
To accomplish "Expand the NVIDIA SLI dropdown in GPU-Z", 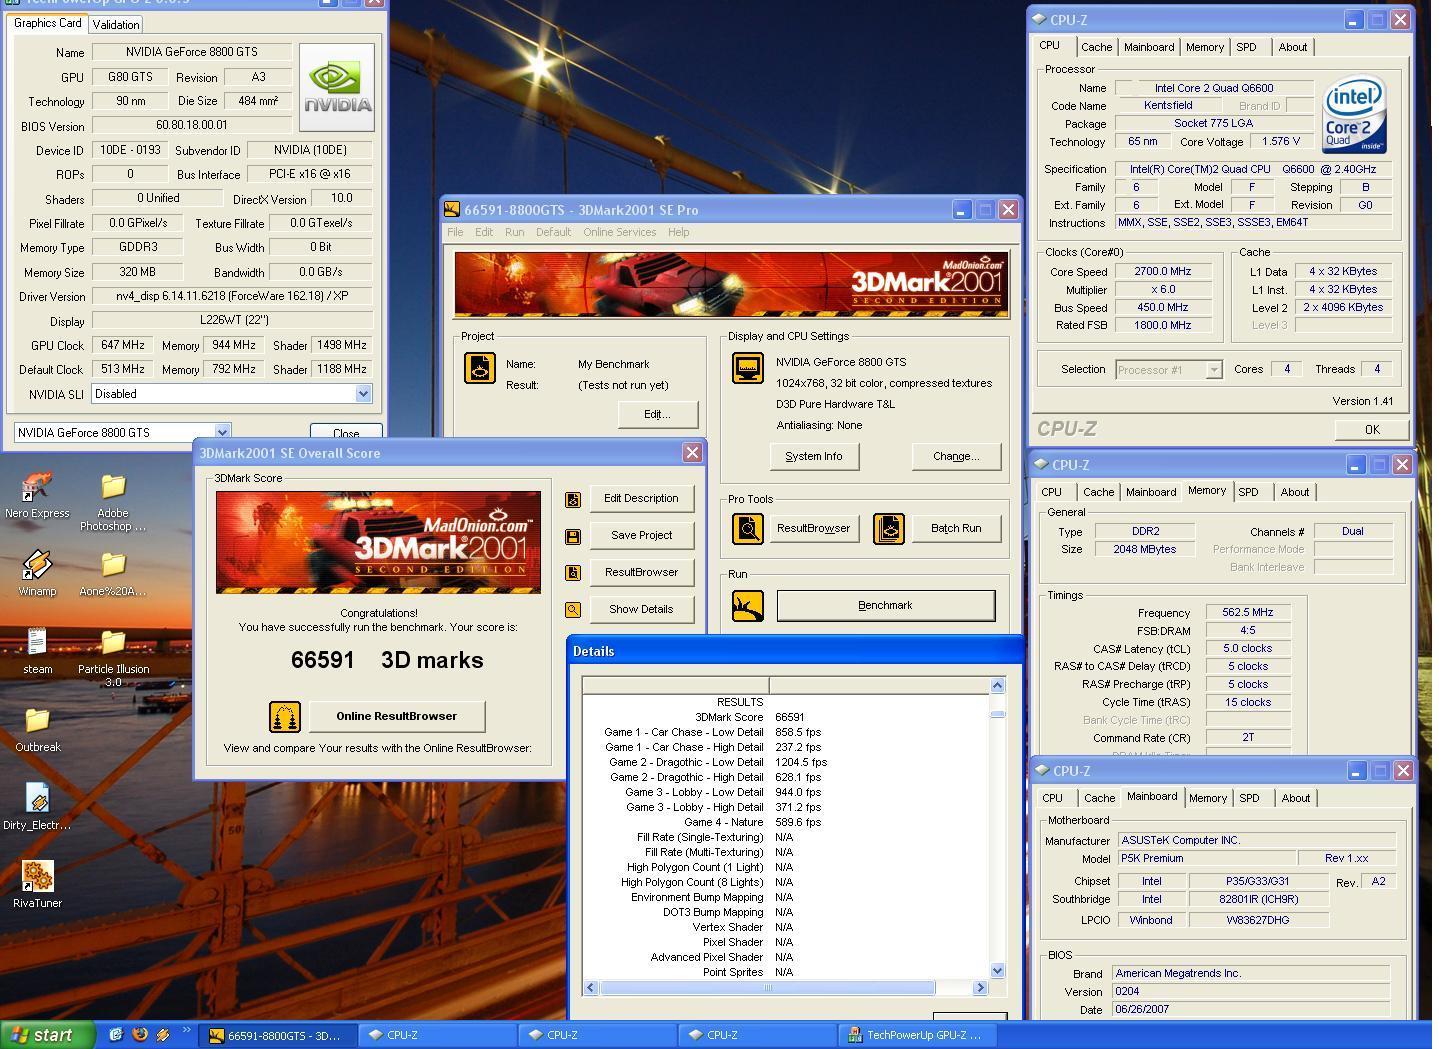I will pyautogui.click(x=363, y=394).
